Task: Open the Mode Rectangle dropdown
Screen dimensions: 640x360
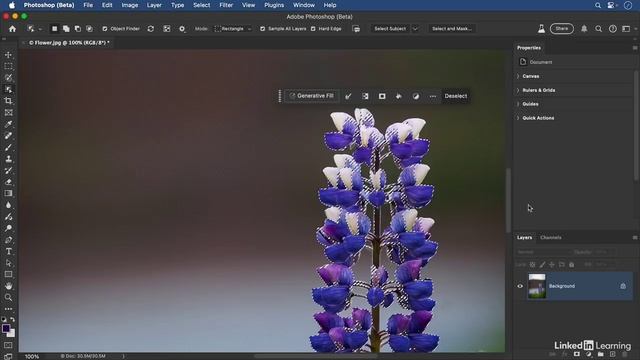Action: tap(233, 29)
